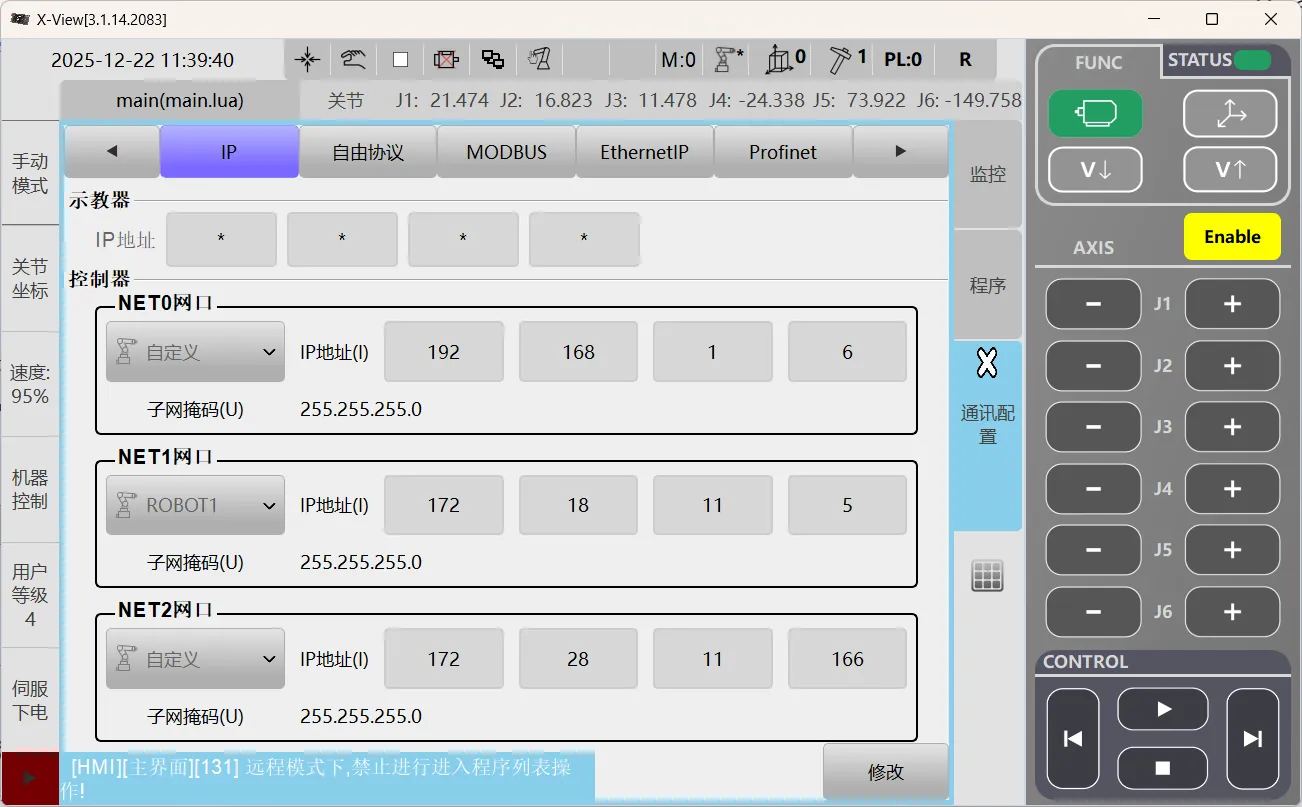Viewport: 1302px width, 807px height.
Task: Click the 速度: 95% button
Action: 30,384
